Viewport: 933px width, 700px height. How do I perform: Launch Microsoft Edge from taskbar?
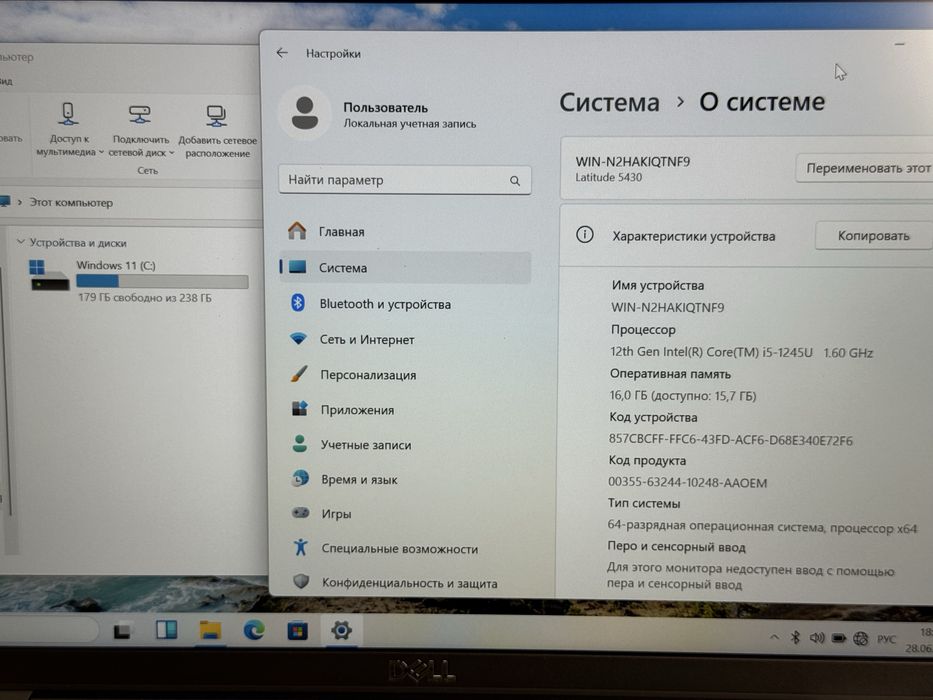tap(254, 630)
